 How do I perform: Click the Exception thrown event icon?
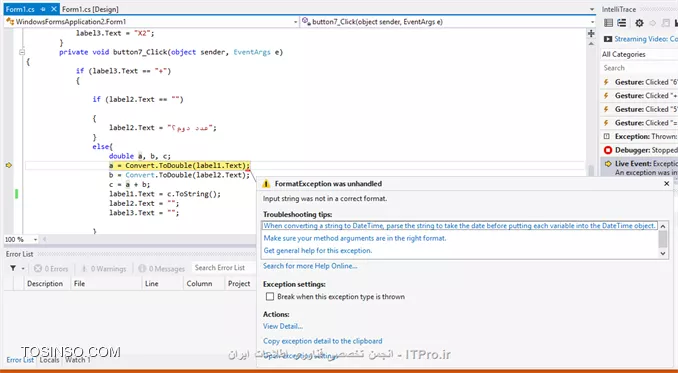607,137
